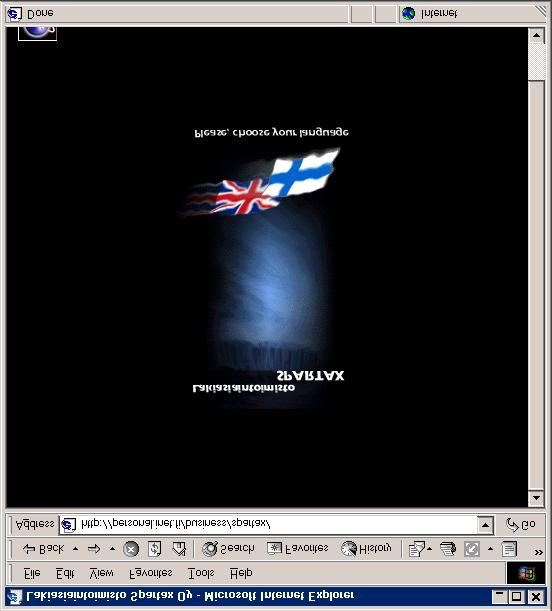Choose Finnish via the Finland flag

302,173
